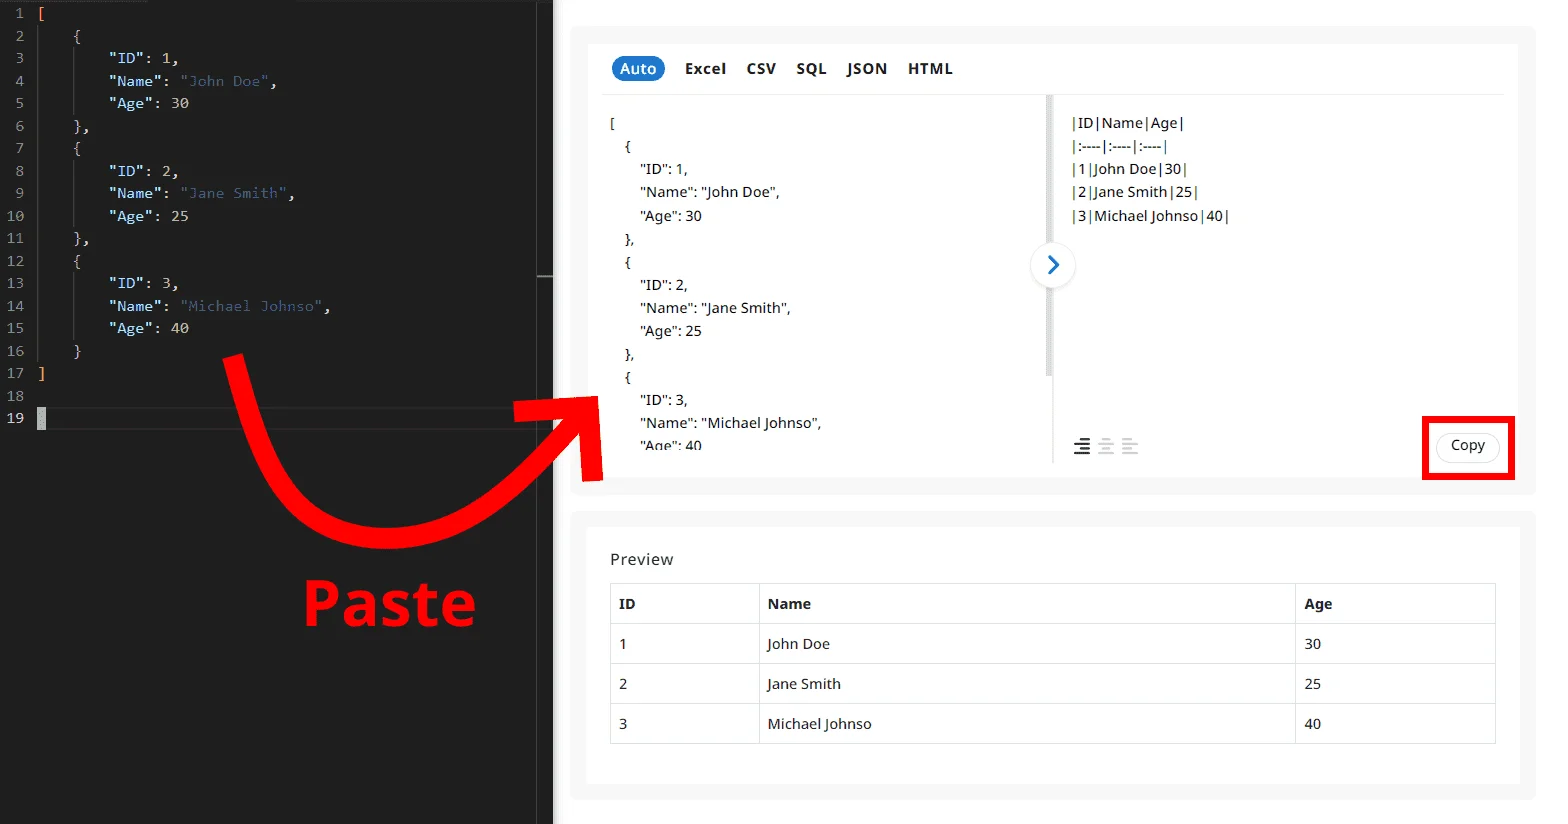
Task: Click the scrollbar of the JSON input pane
Action: 1049,236
